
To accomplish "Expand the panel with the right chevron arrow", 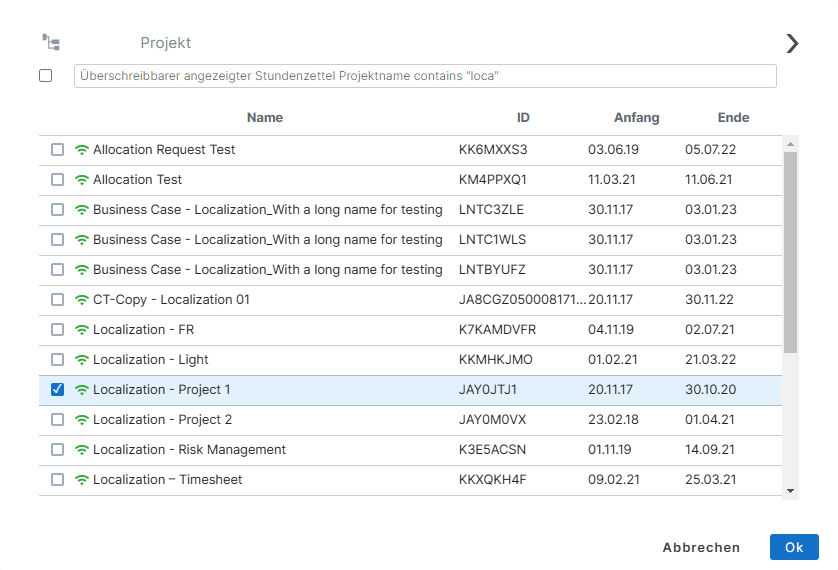I will (x=792, y=43).
